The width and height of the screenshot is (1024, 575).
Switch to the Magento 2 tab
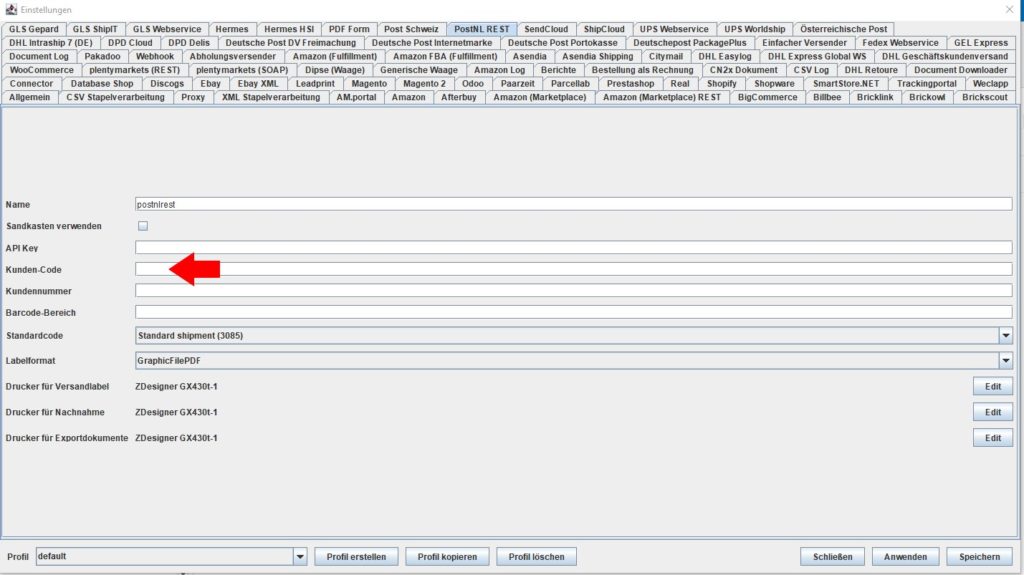tap(424, 84)
